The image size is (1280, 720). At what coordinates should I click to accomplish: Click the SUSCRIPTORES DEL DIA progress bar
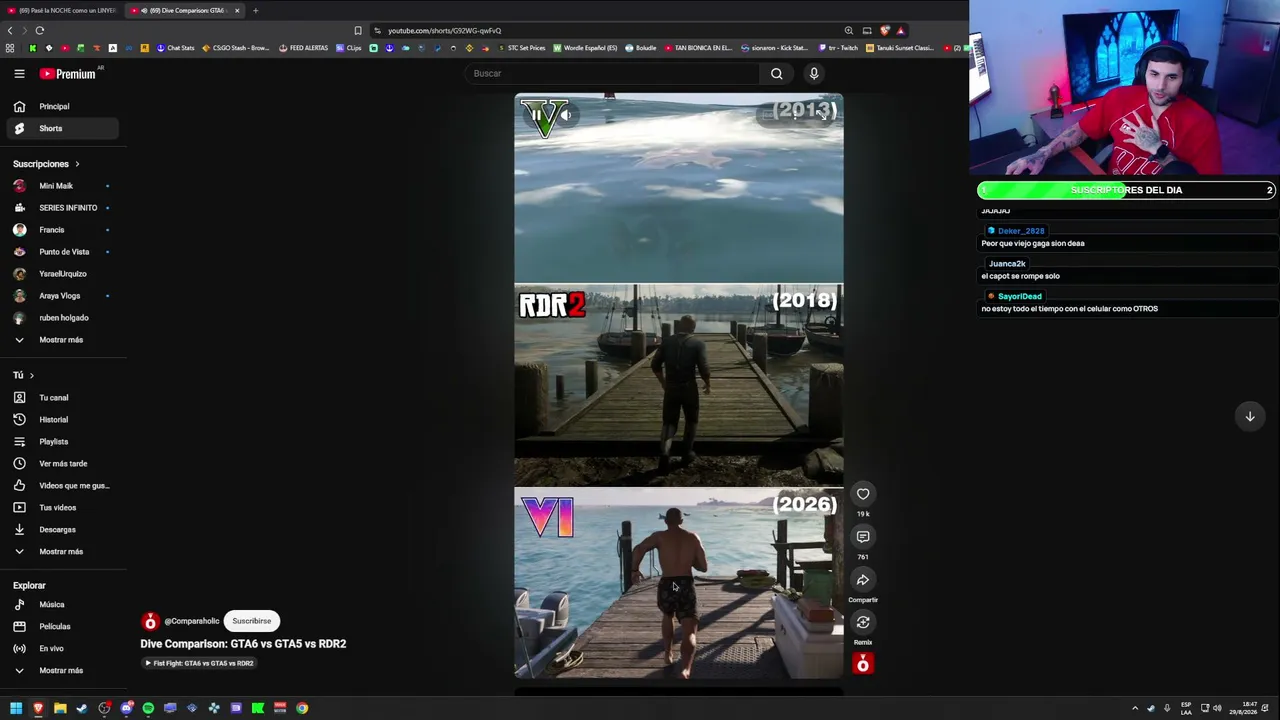coord(1126,190)
